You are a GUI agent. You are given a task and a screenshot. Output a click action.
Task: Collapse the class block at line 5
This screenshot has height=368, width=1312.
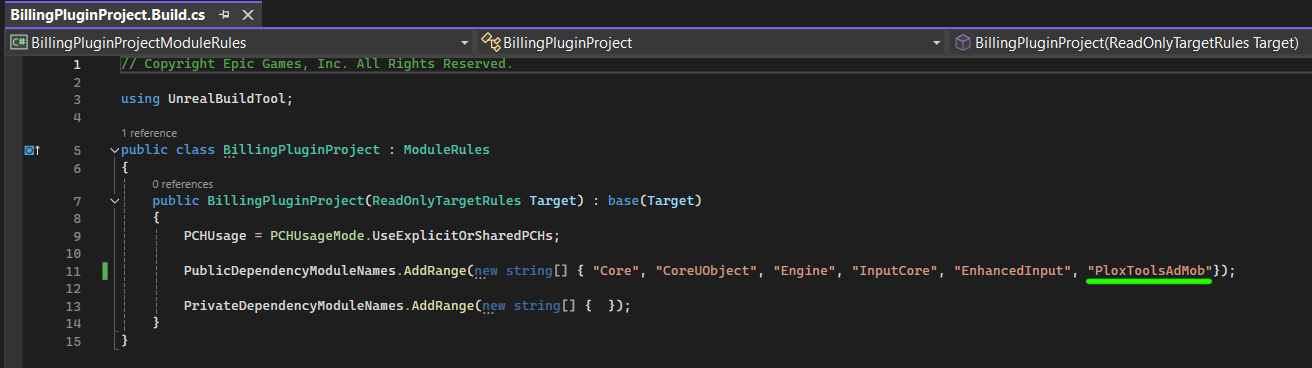click(x=115, y=150)
